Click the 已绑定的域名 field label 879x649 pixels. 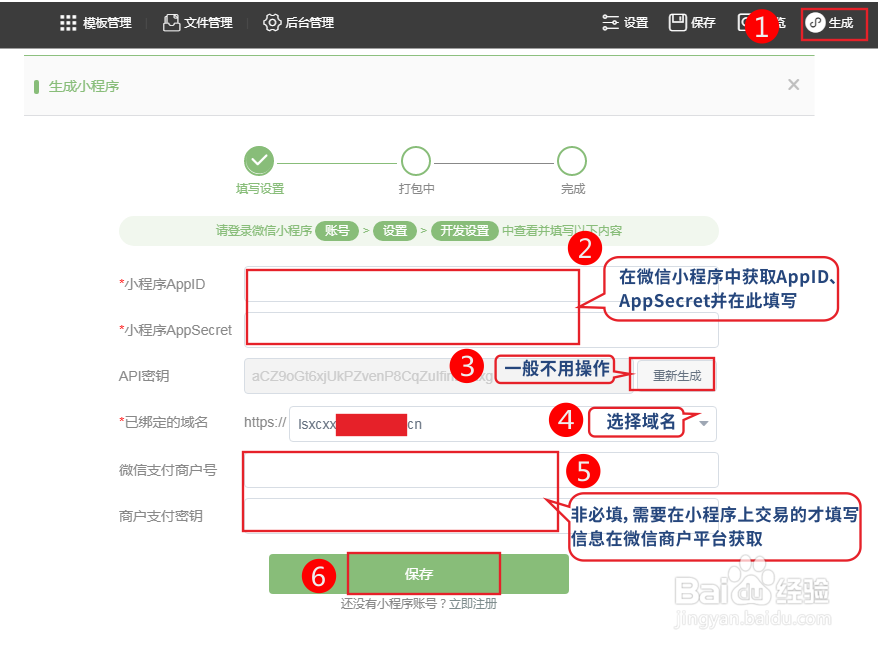(163, 422)
